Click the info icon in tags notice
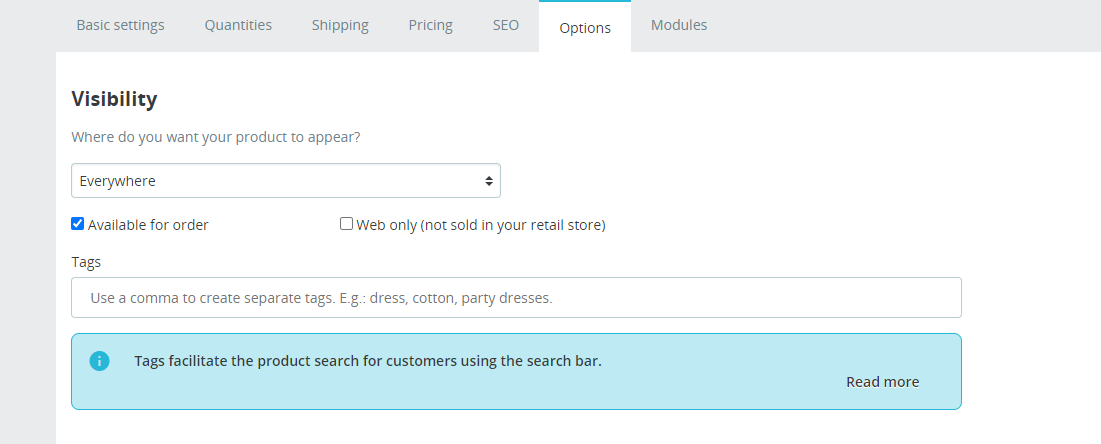 pos(99,361)
